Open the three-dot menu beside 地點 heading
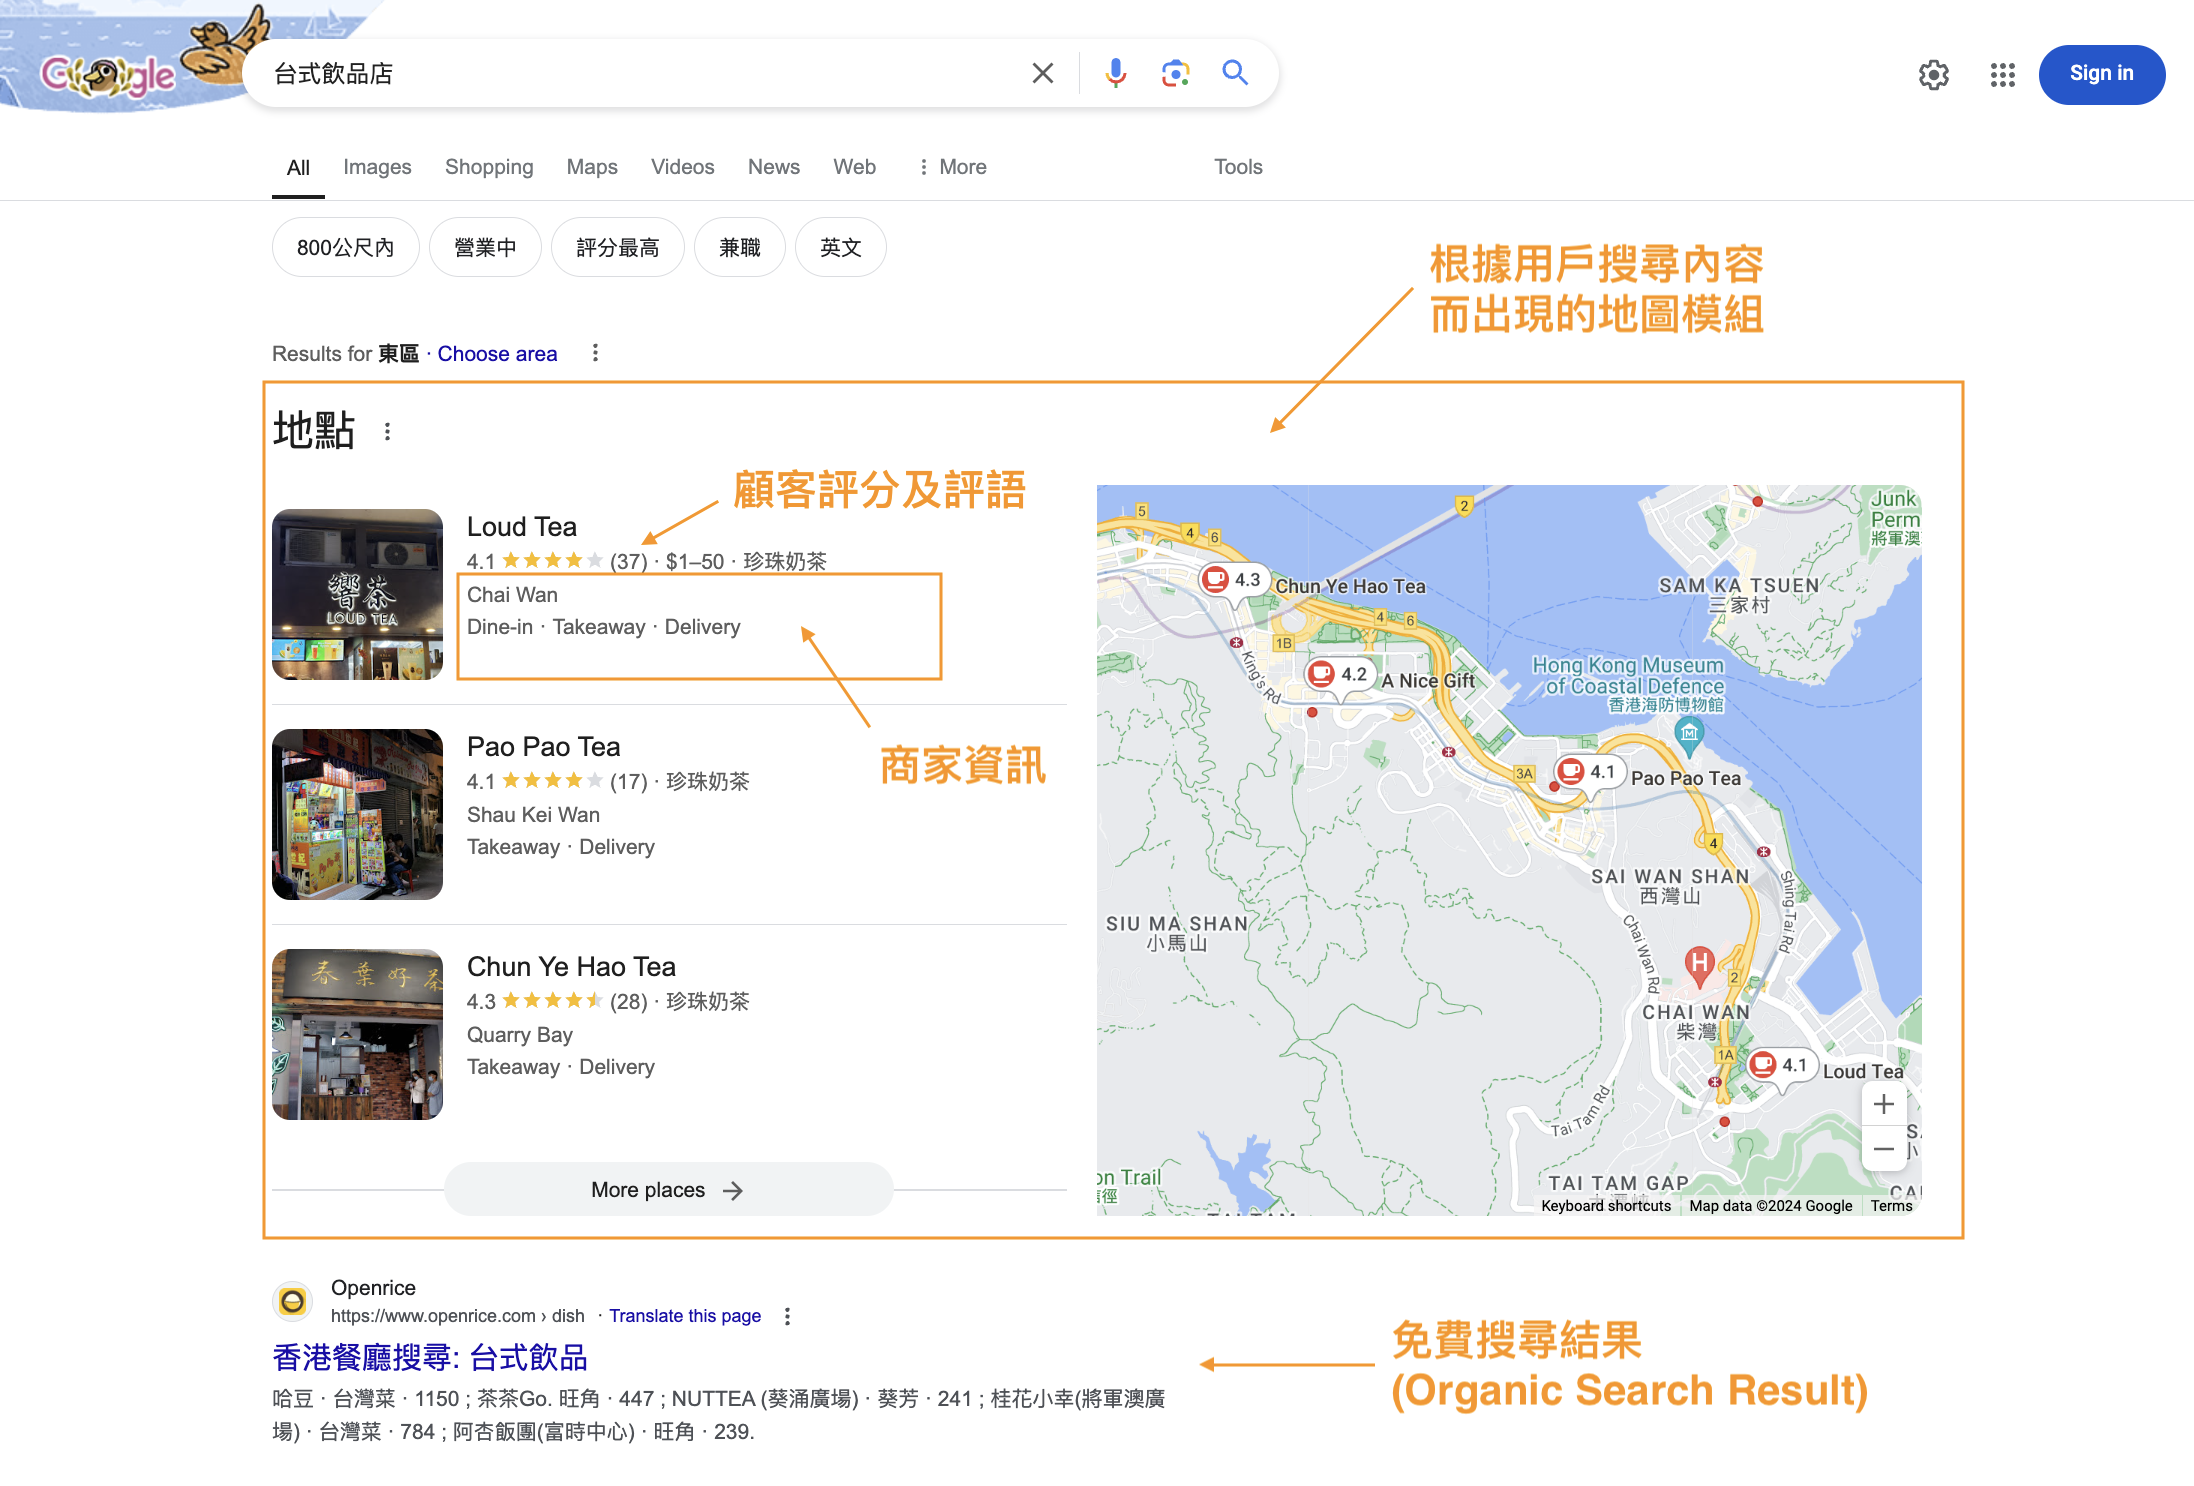Viewport: 2194px width, 1486px height. (387, 431)
